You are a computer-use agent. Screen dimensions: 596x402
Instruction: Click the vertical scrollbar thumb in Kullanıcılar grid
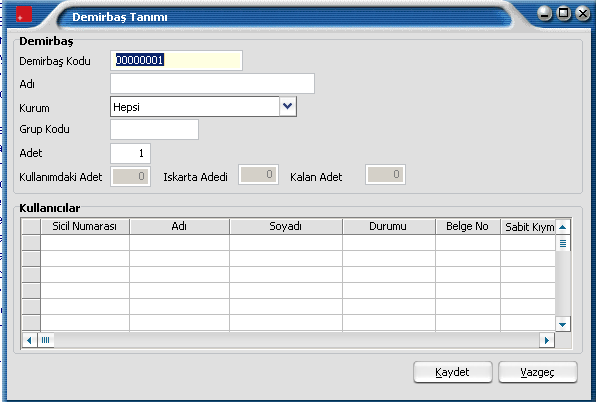coord(563,243)
